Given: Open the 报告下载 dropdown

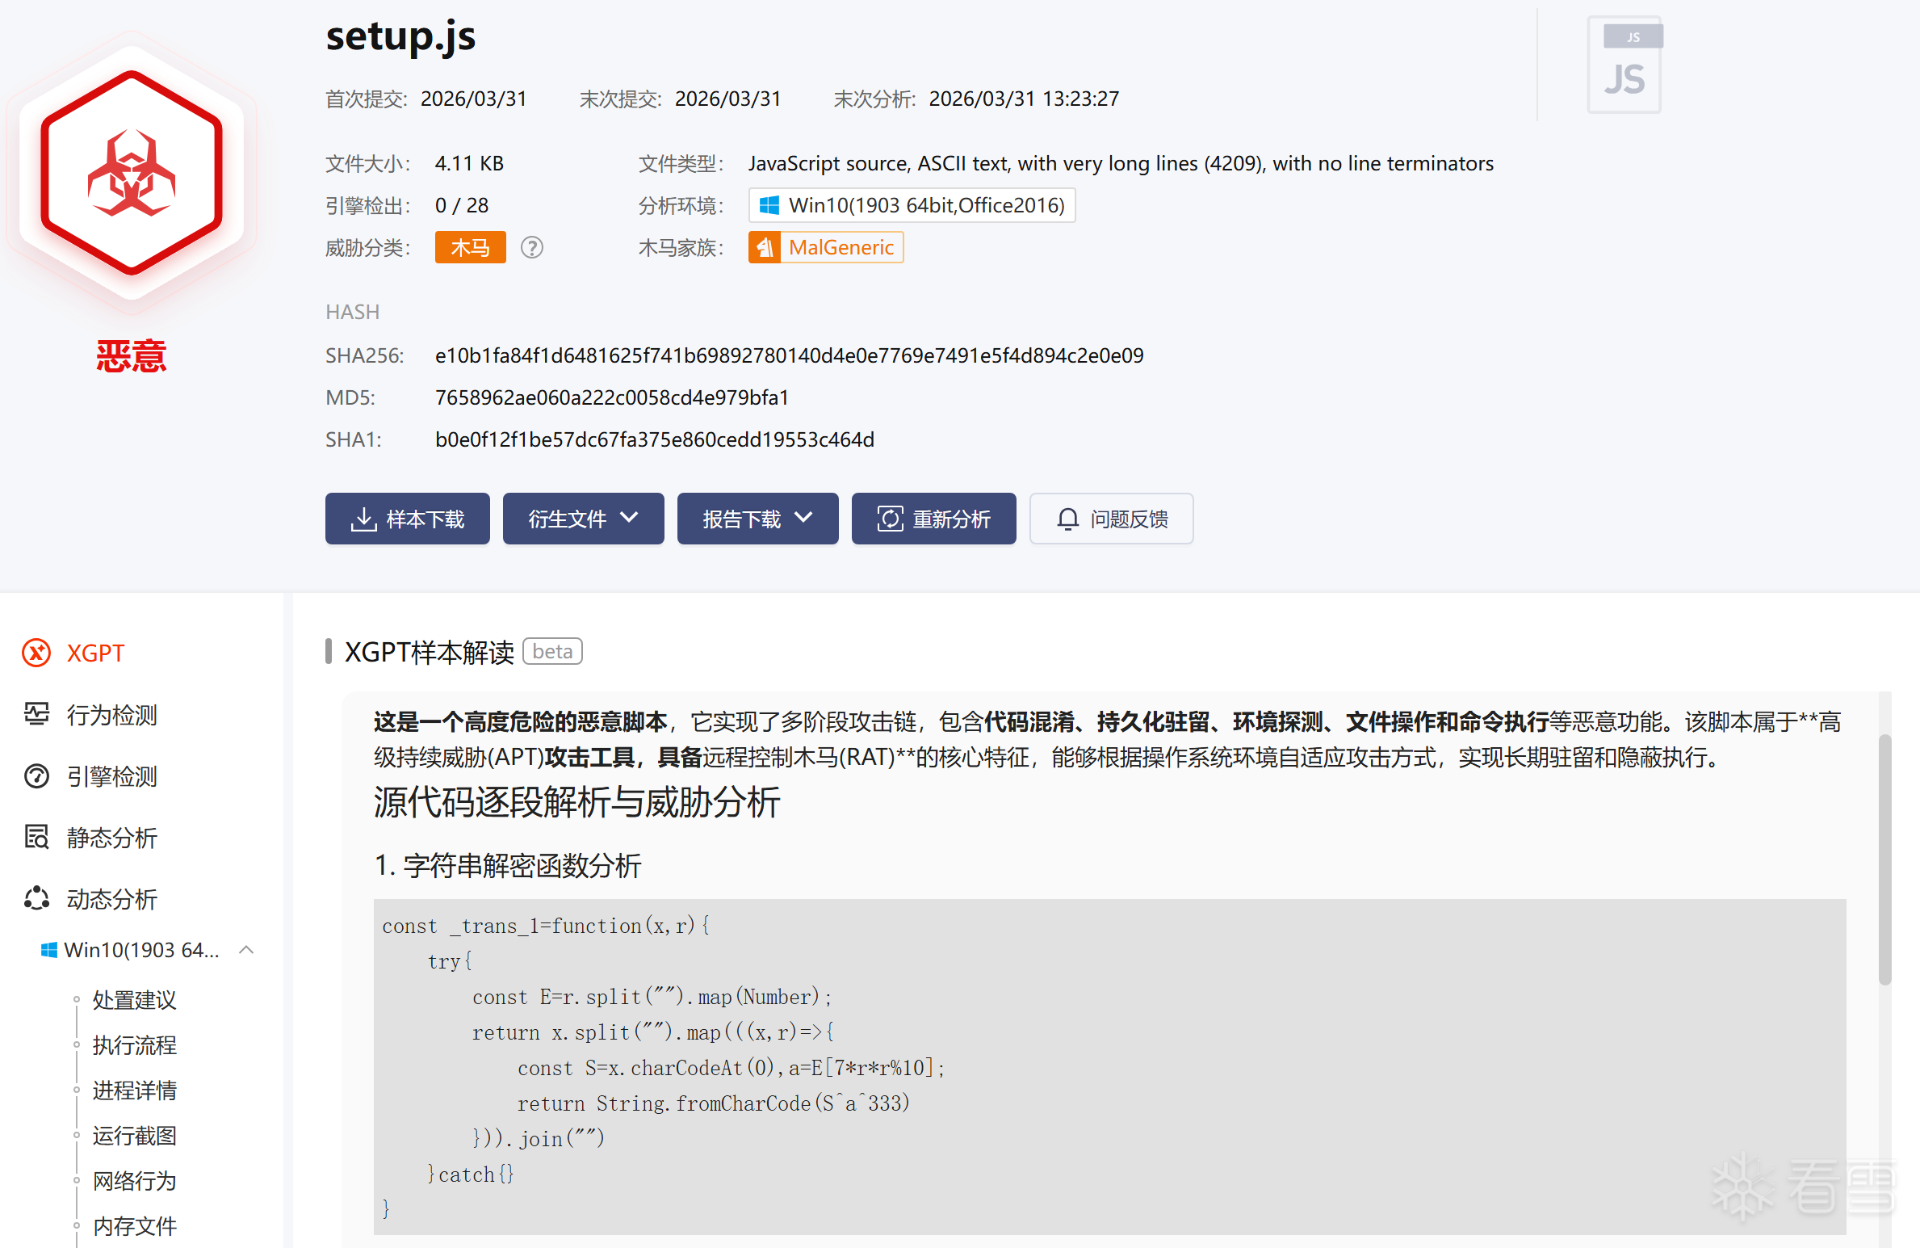Looking at the screenshot, I should click(x=757, y=518).
